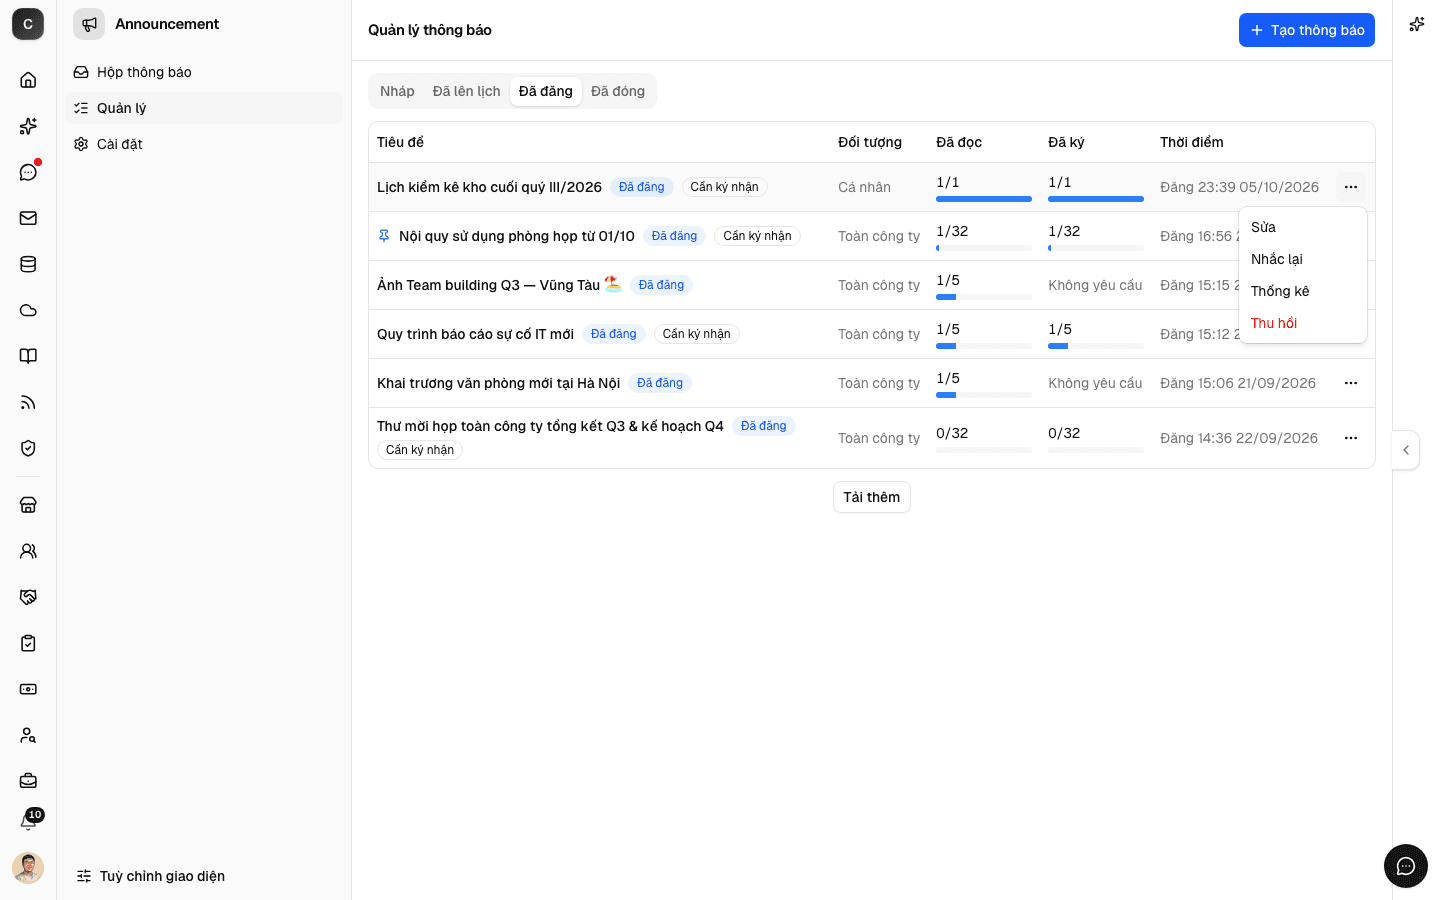Open the store icon in sidebar
Screen dimensions: 1440x900
(x=28, y=505)
